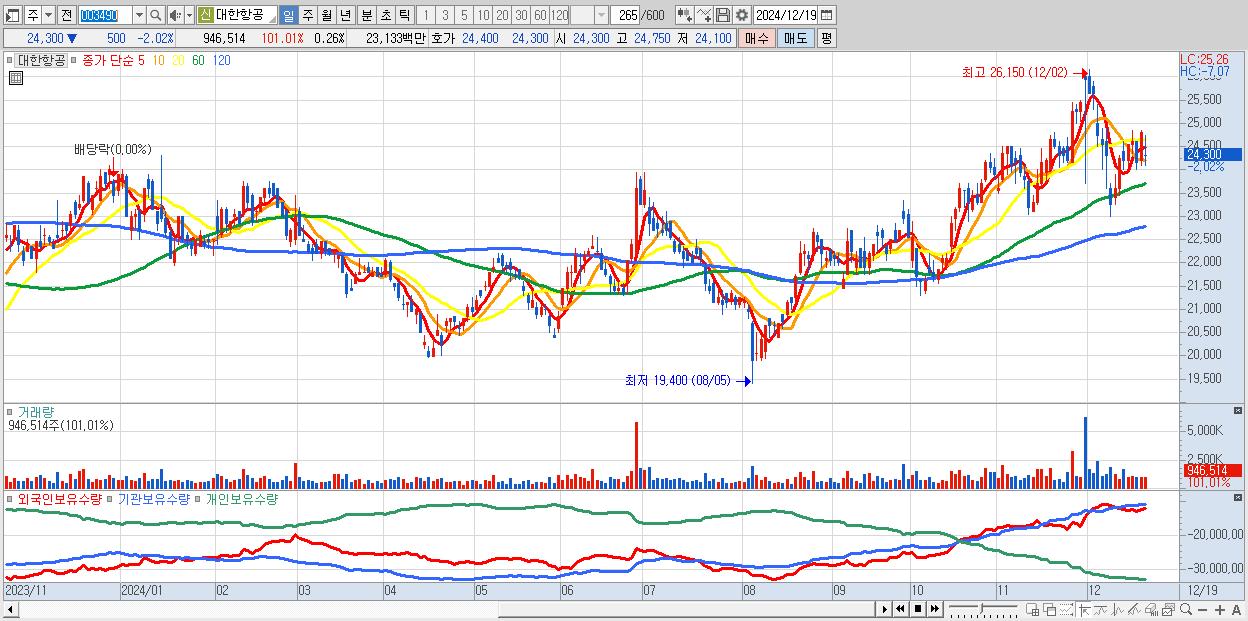Screen dimensions: 1248x621
Task: Click the 매도 (sell) button
Action: (795, 38)
